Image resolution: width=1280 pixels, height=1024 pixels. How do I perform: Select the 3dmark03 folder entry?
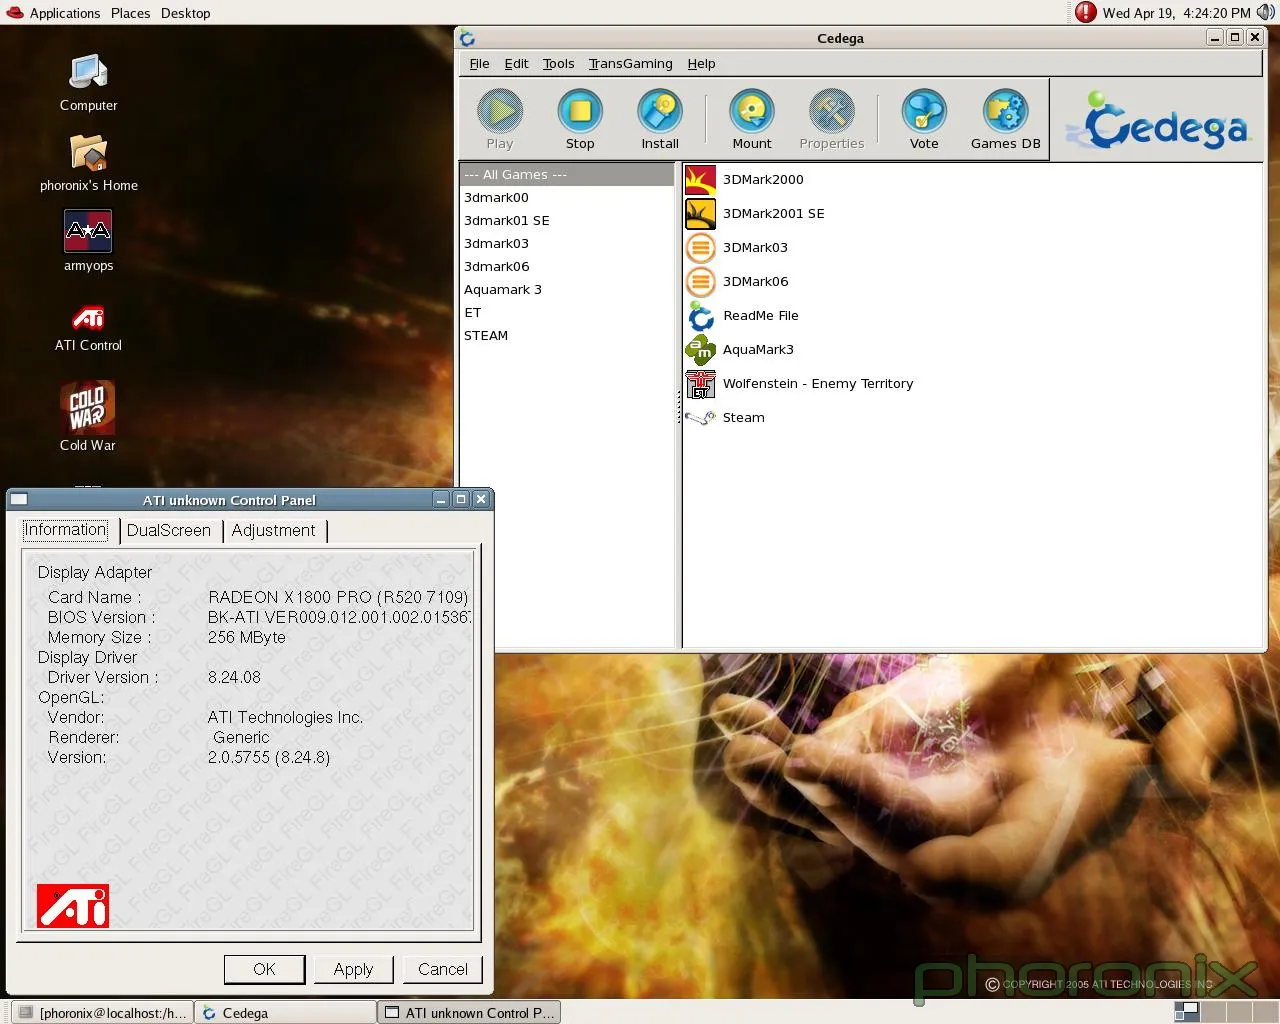[x=567, y=243]
